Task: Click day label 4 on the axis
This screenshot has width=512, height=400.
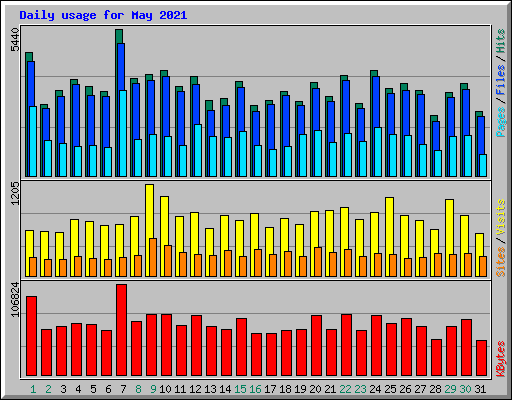Action: [x=78, y=389]
